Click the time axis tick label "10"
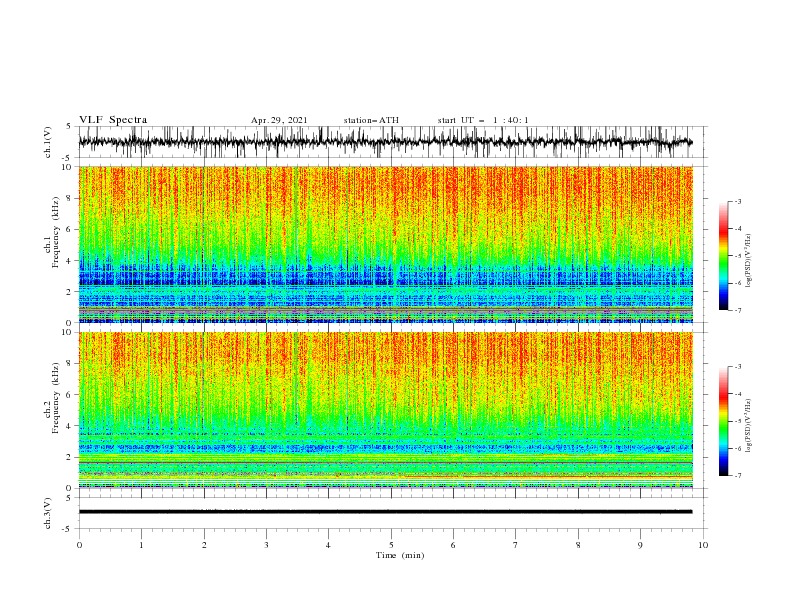 point(703,545)
